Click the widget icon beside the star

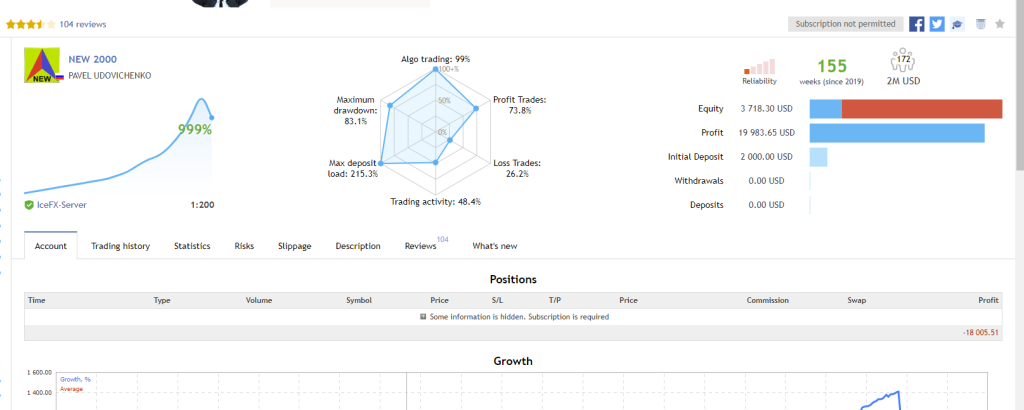(980, 24)
